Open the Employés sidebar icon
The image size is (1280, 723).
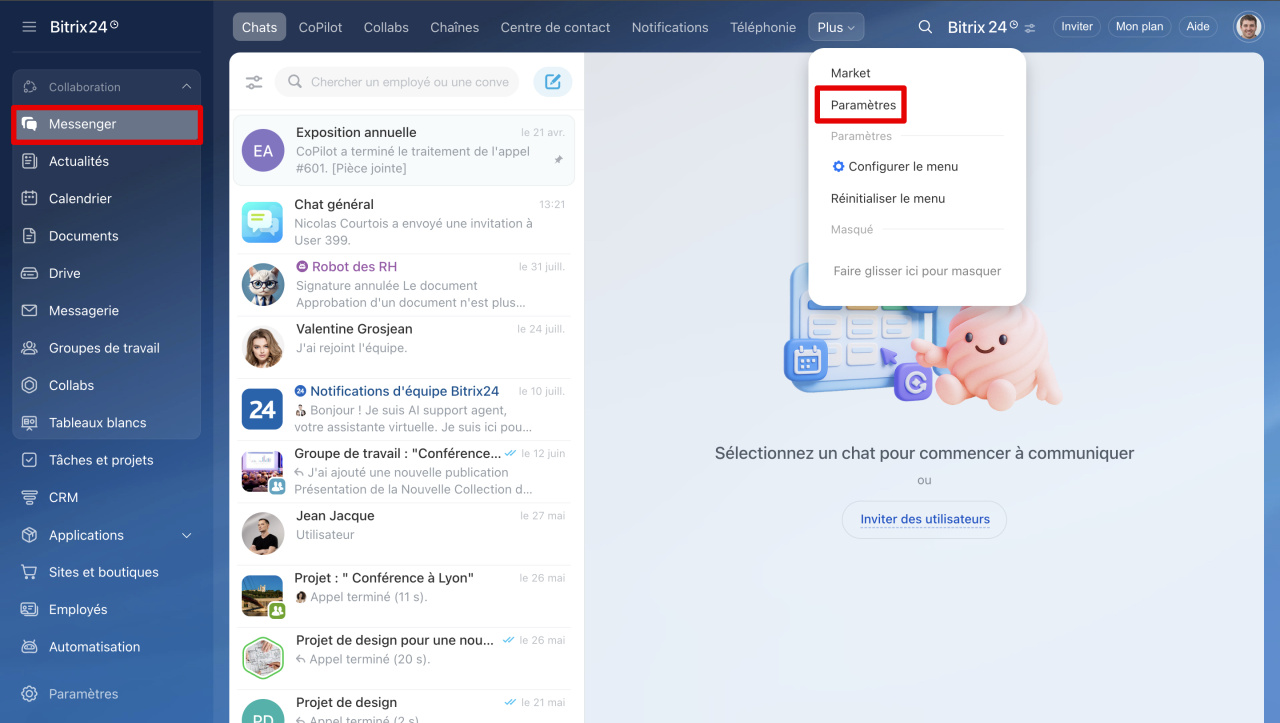tap(30, 609)
